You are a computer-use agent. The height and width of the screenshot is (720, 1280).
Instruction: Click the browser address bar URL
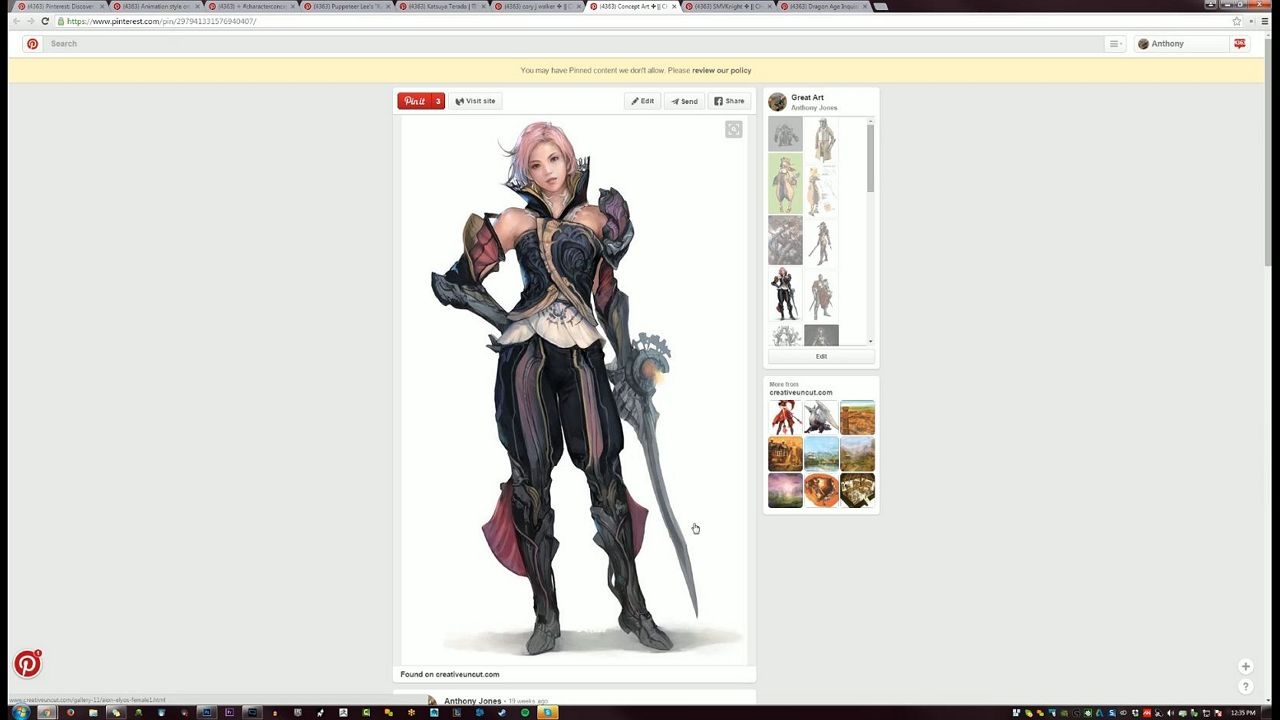162,21
